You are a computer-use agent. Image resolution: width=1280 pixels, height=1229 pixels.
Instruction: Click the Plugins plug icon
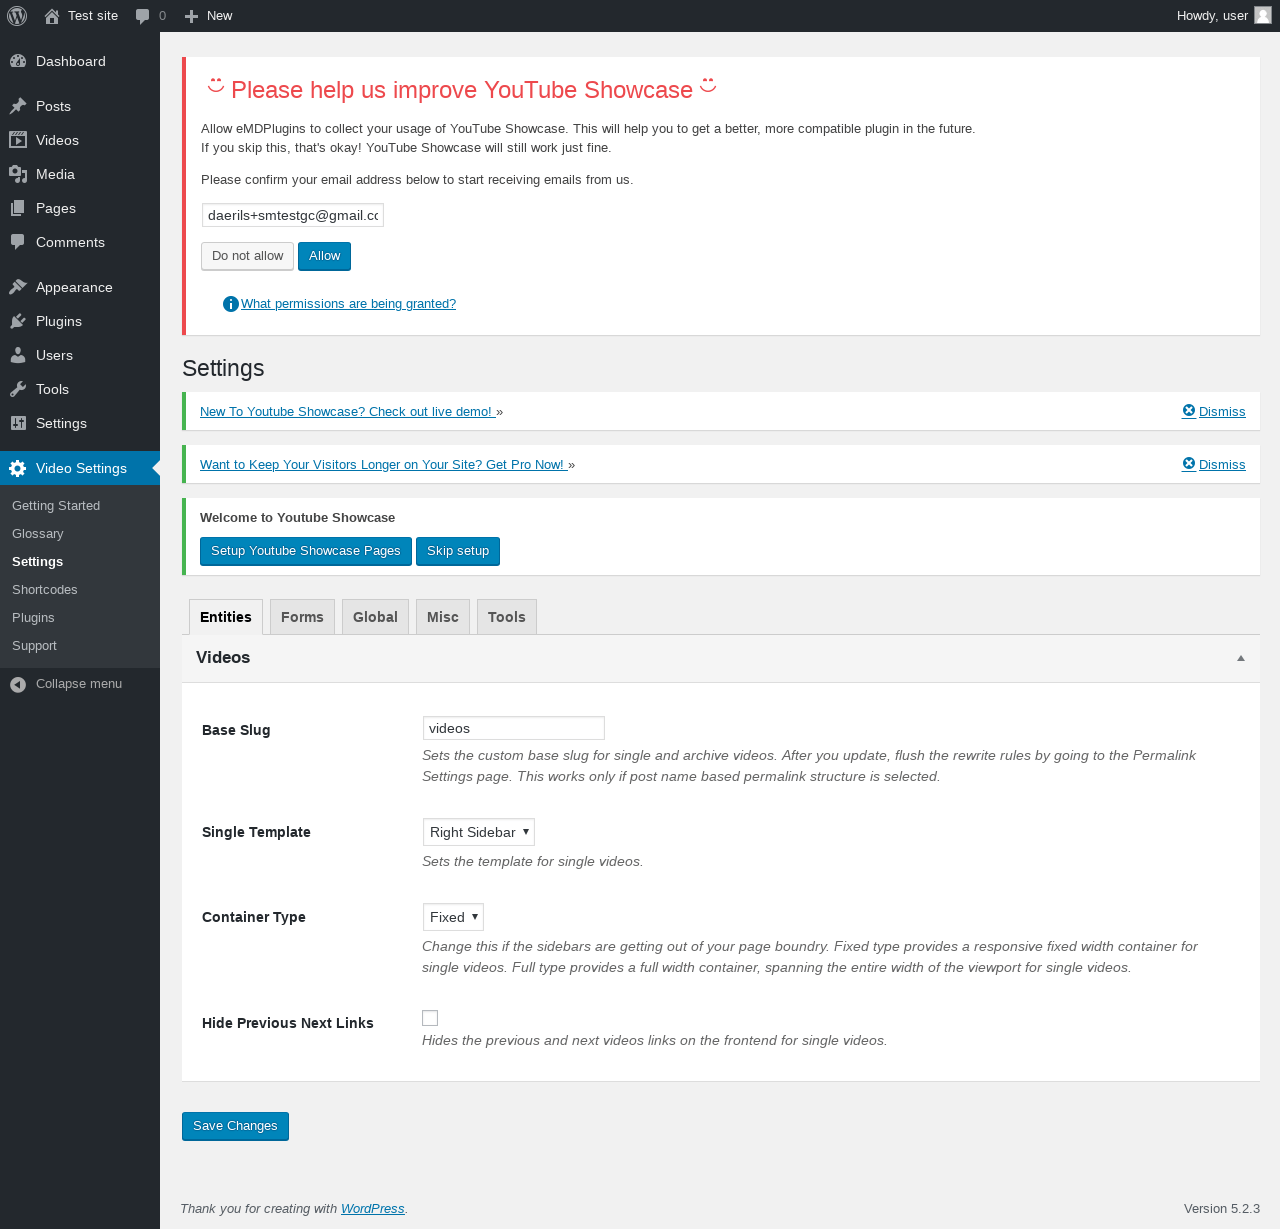[18, 321]
